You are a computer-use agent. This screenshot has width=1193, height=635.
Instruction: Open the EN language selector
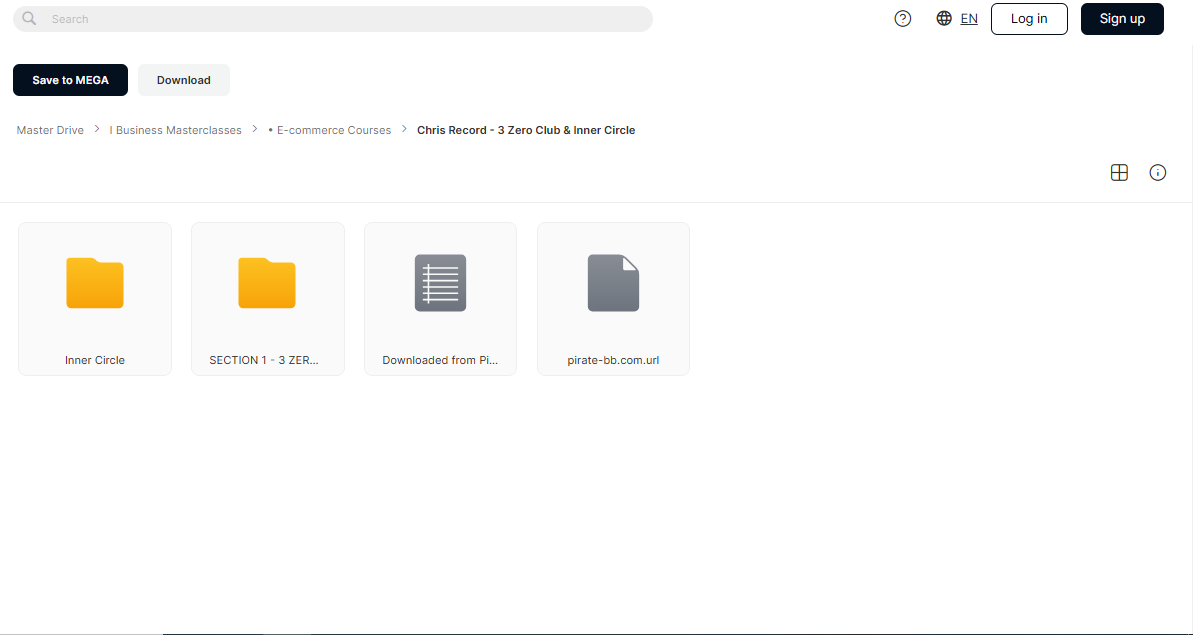(x=969, y=19)
